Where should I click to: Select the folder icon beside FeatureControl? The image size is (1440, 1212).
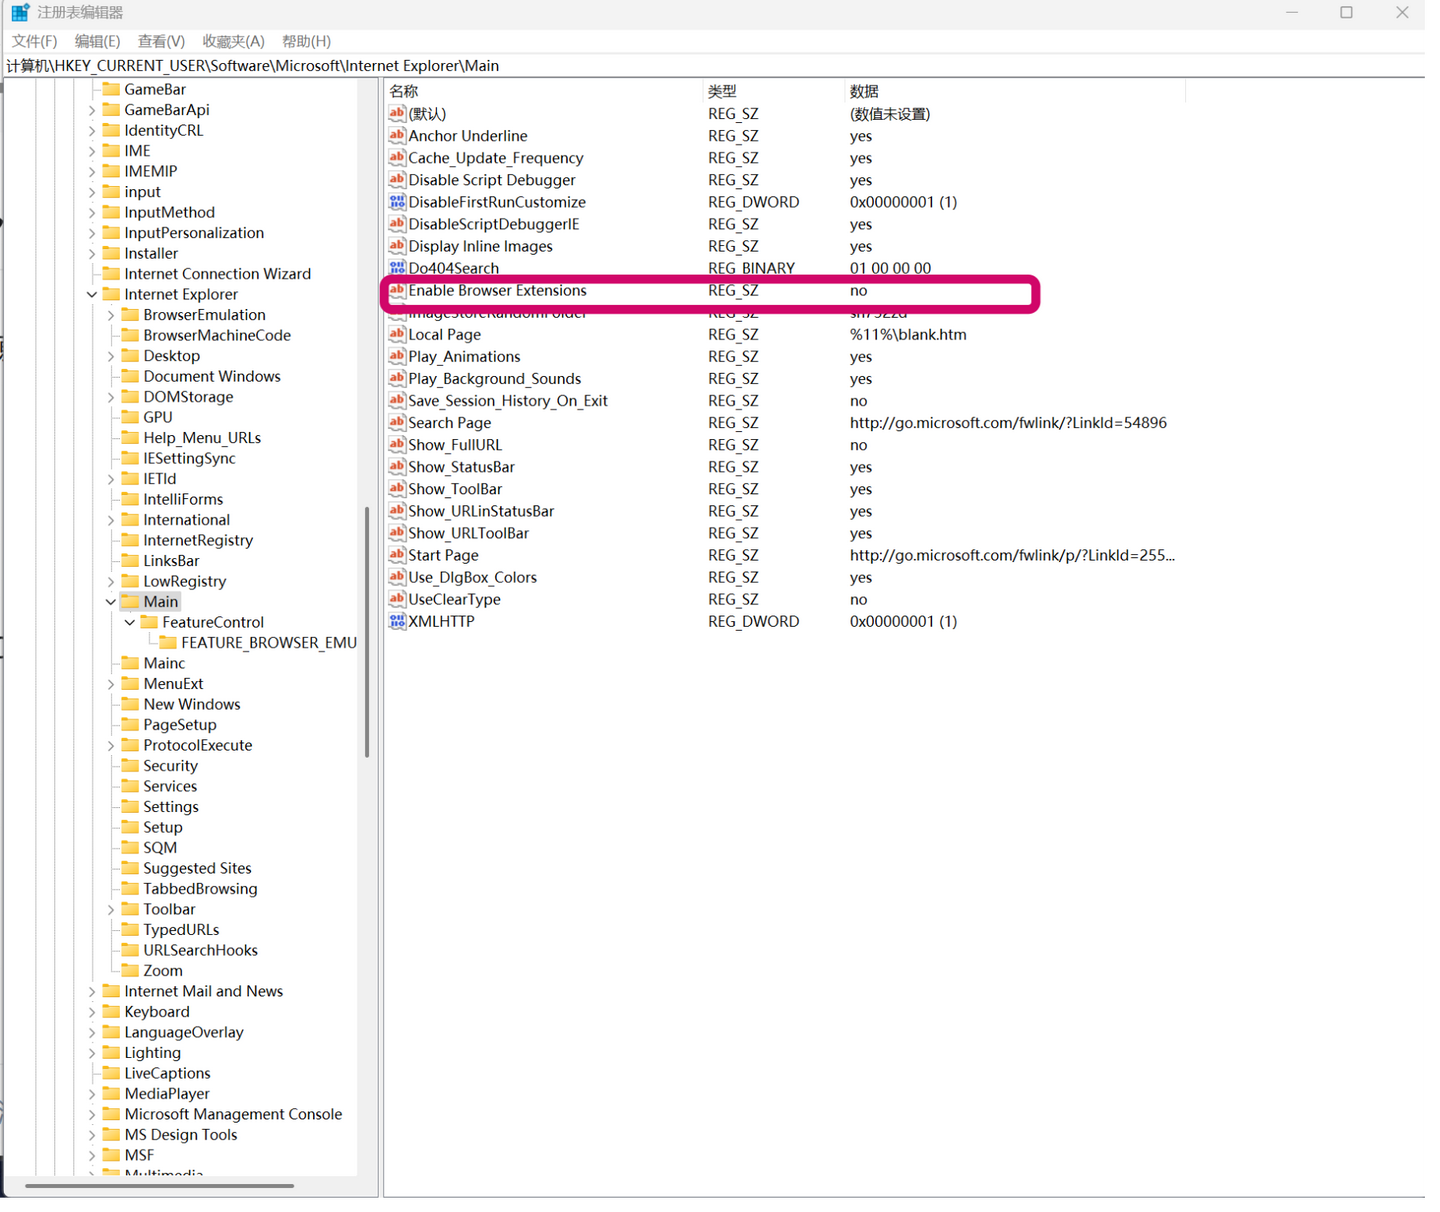click(x=149, y=622)
